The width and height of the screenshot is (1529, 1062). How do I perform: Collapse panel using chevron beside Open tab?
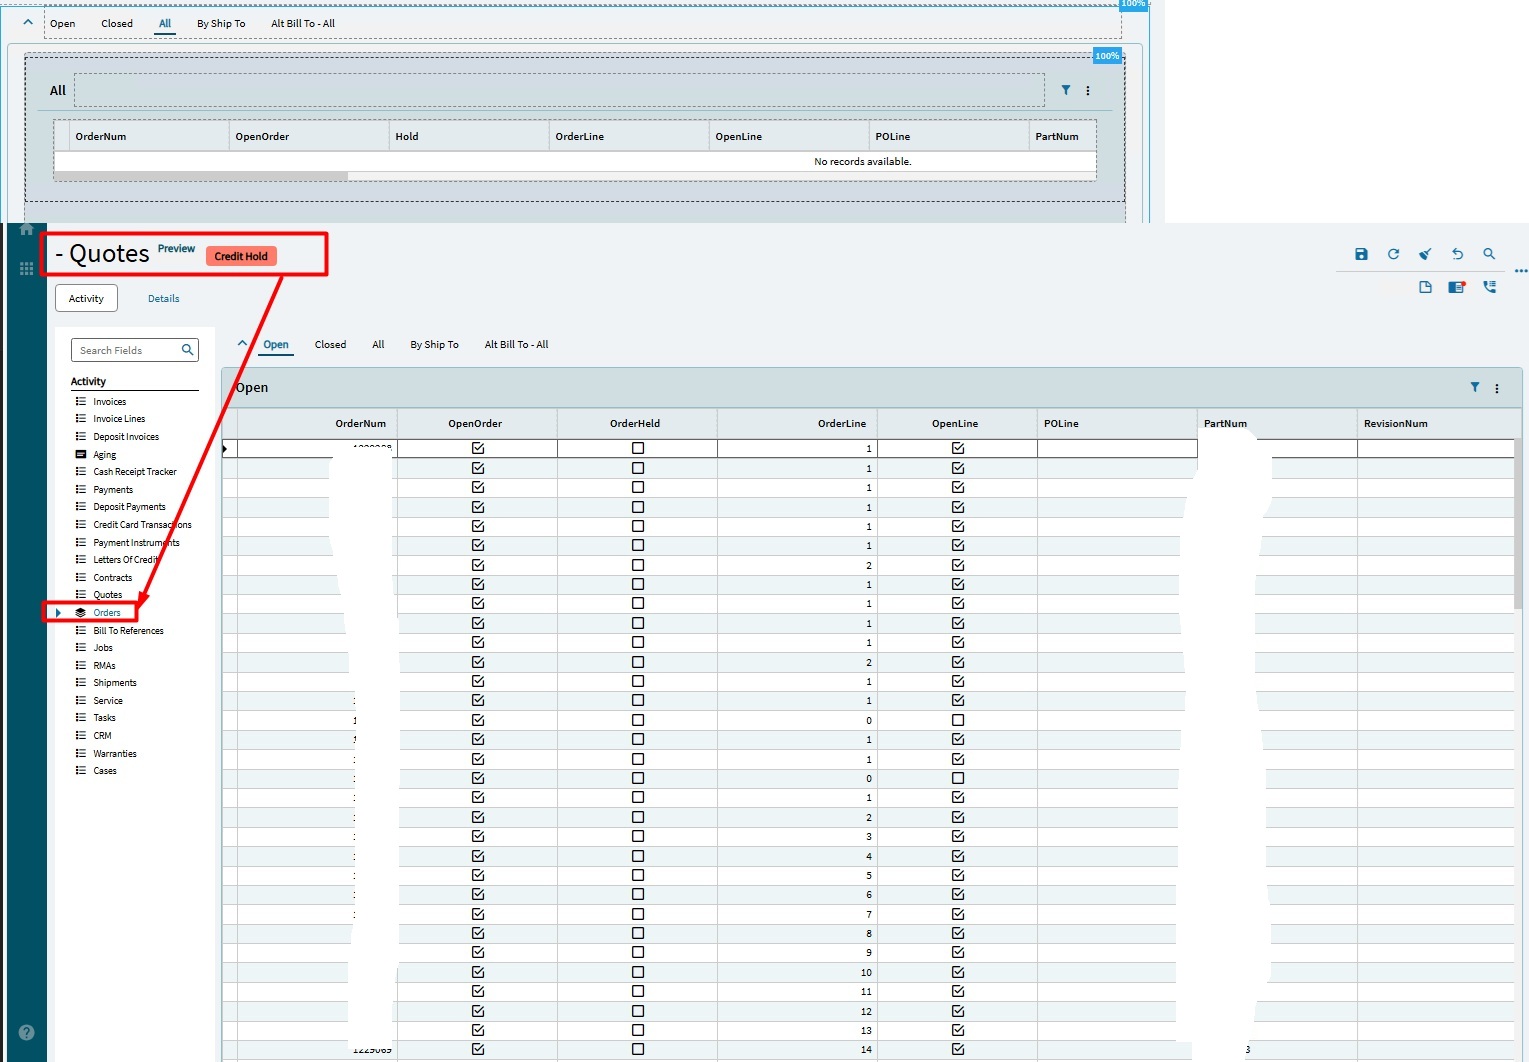pyautogui.click(x=242, y=344)
